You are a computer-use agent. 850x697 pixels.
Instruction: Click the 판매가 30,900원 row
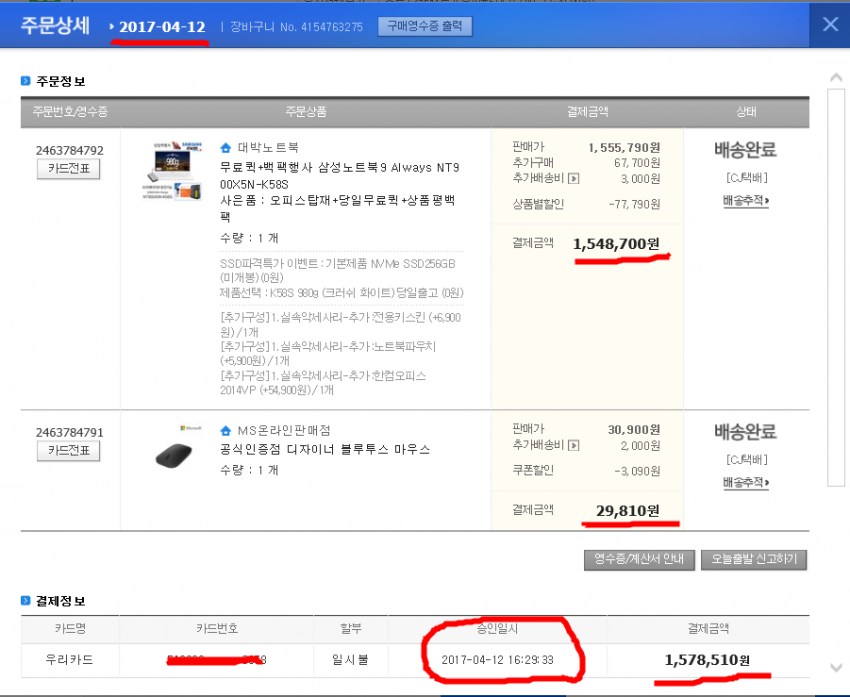click(x=586, y=429)
